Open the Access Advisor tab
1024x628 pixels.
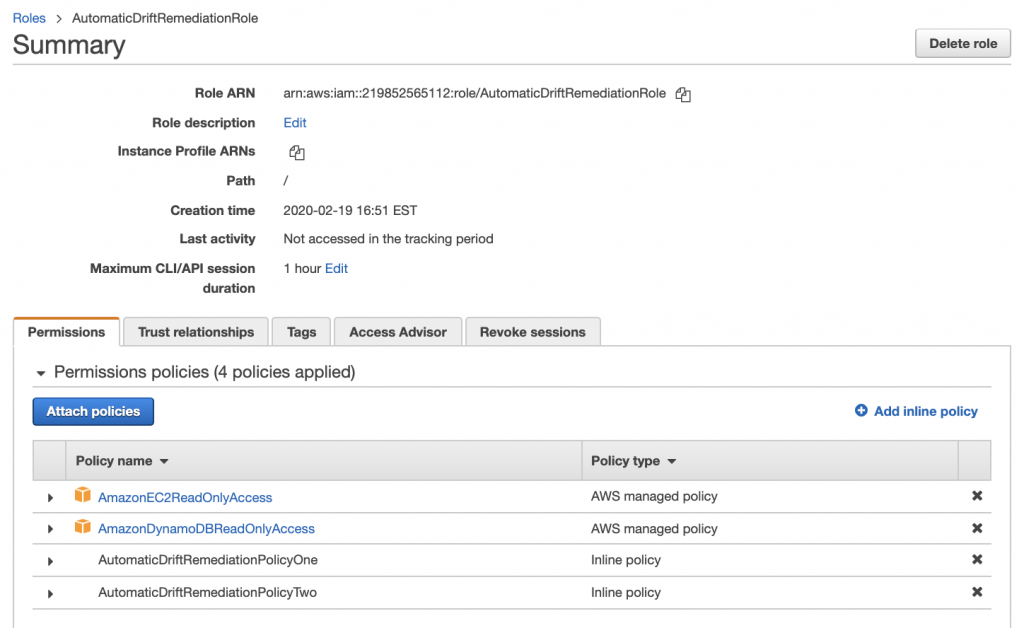pyautogui.click(x=397, y=331)
